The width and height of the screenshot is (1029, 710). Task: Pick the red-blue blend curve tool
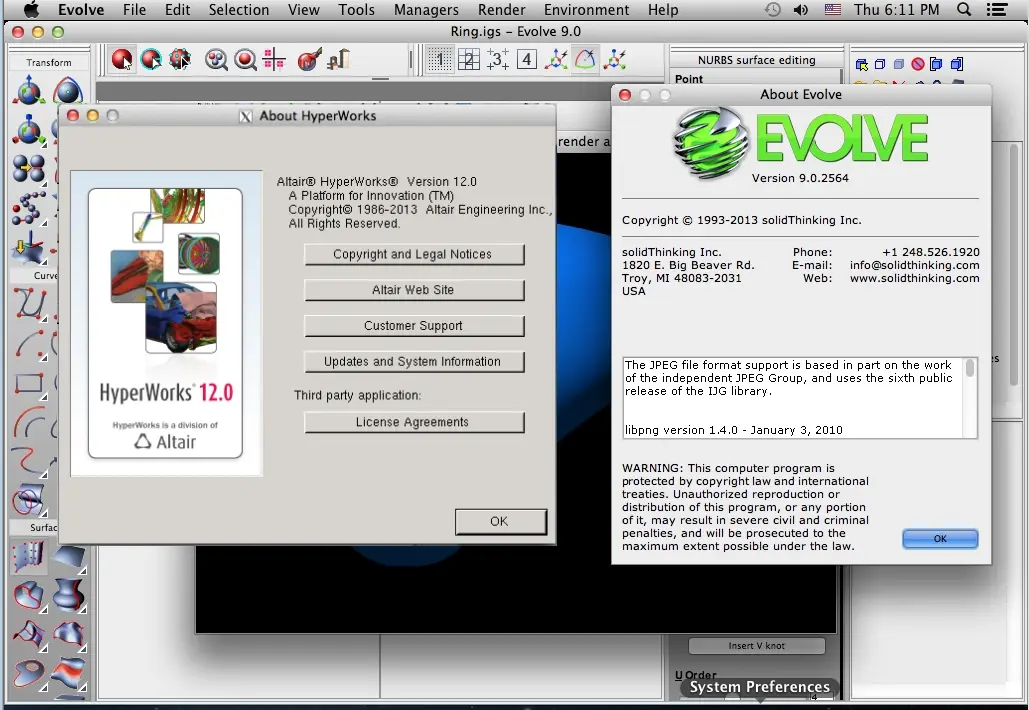30,461
